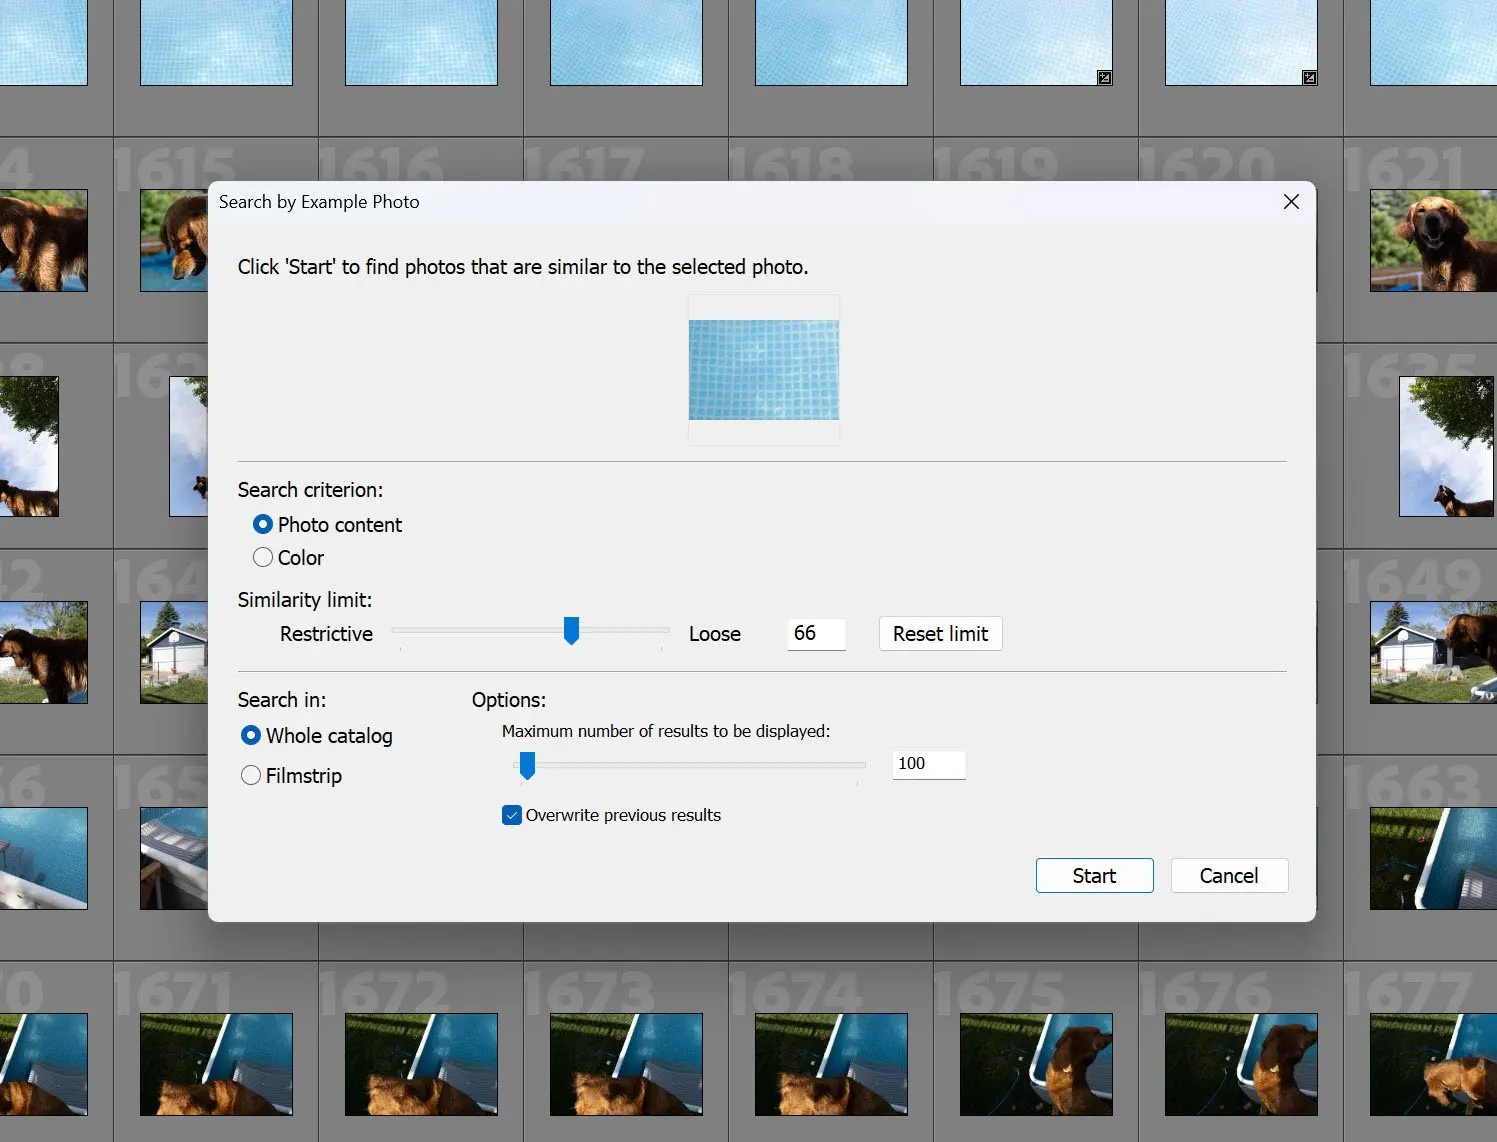Click the similarity limit slider handle

coord(571,631)
